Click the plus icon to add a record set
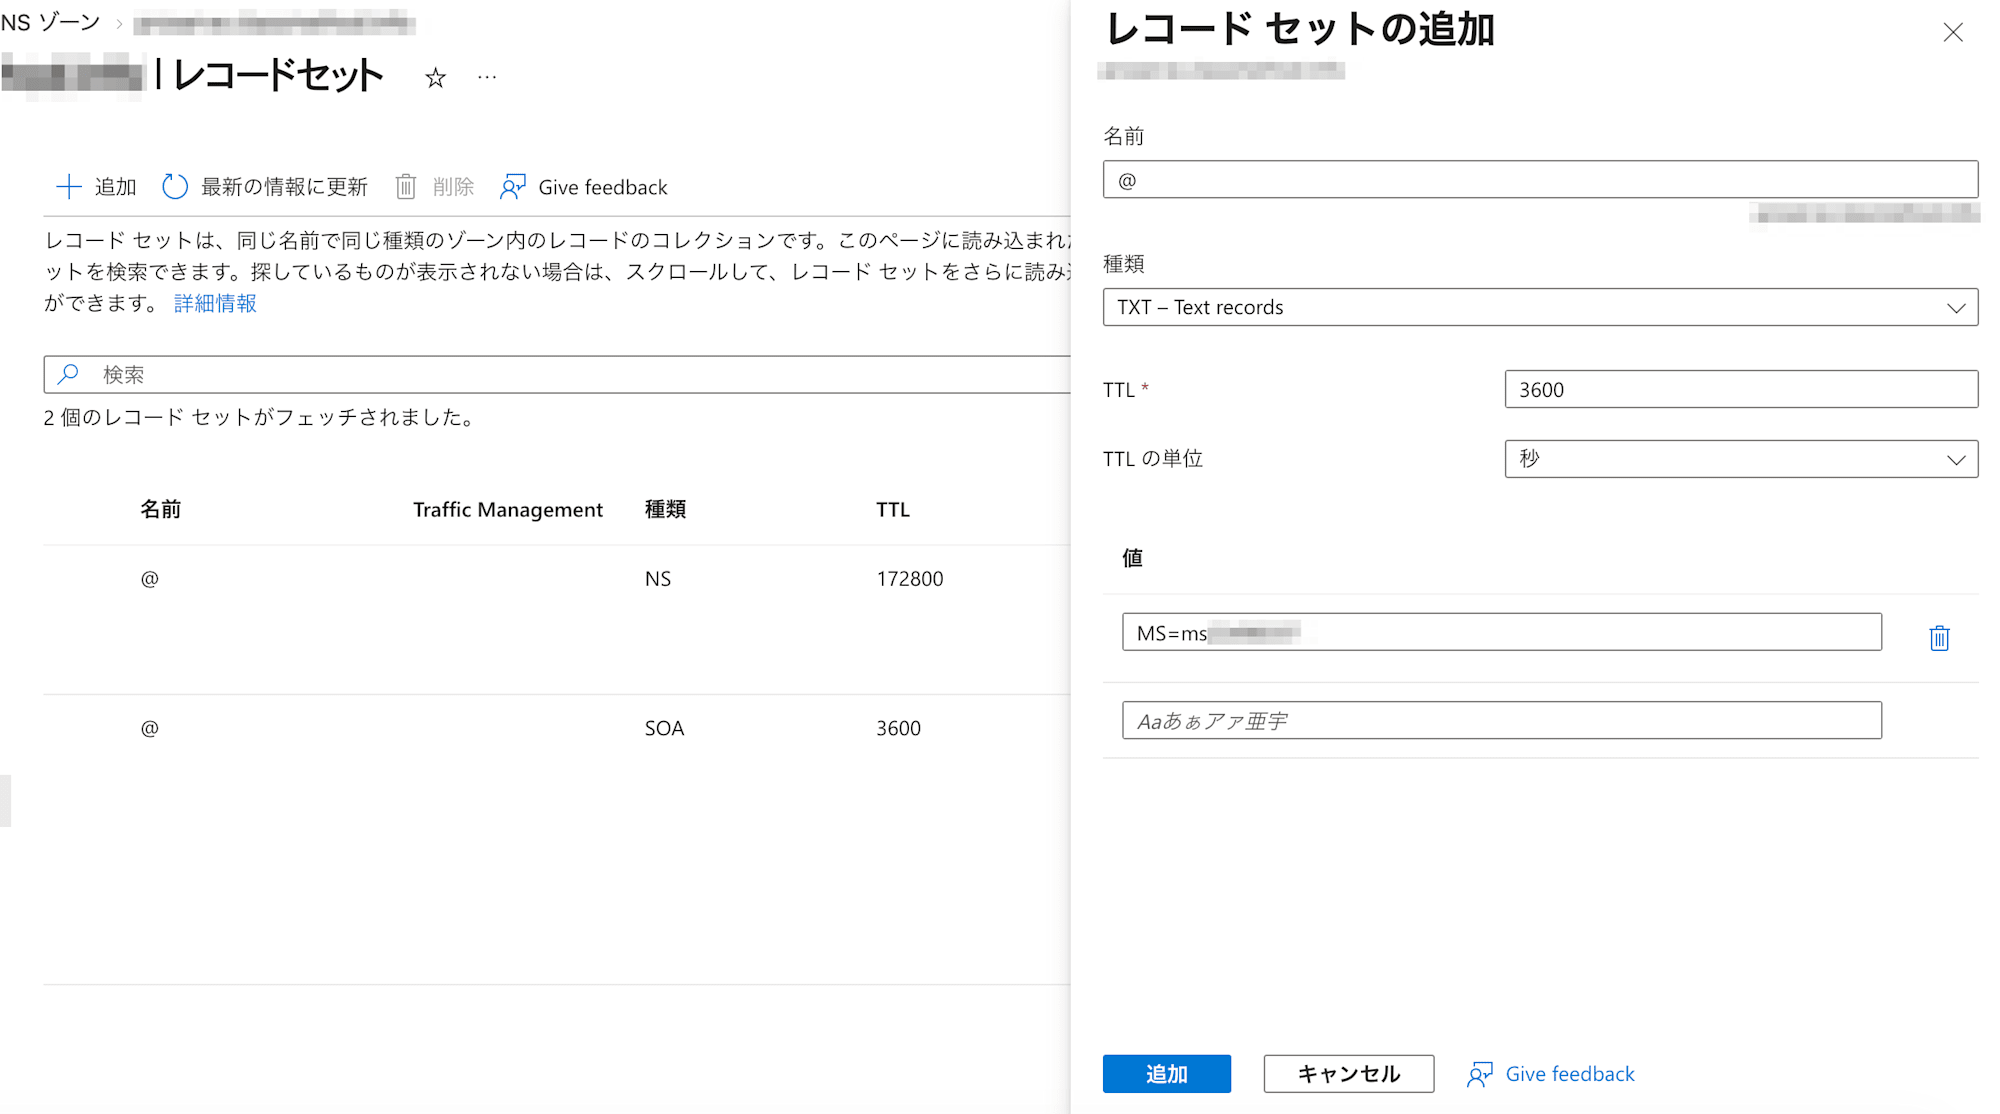The width and height of the screenshot is (2000, 1114). coord(68,187)
